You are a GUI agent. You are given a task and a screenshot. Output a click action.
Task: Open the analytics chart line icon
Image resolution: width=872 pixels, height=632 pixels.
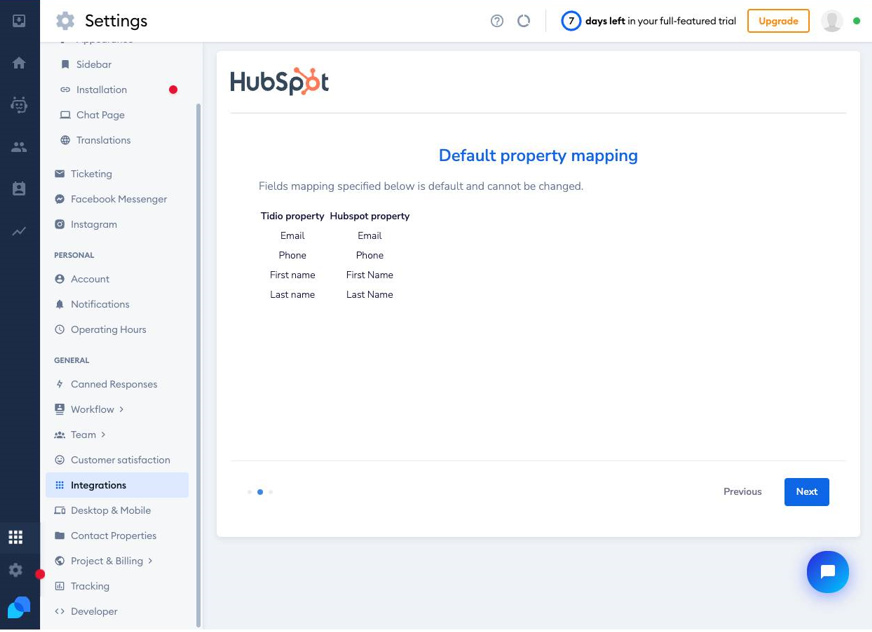(19, 231)
